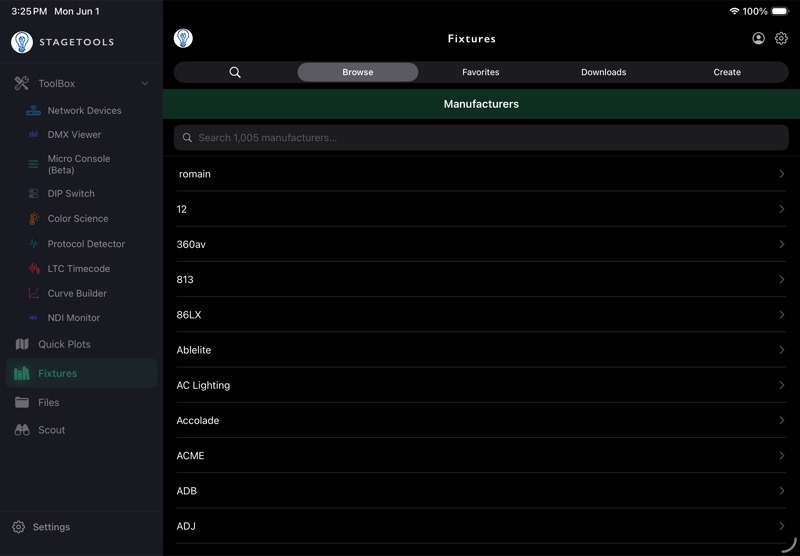Select the ADB manufacturer row
The width and height of the screenshot is (800, 556).
point(481,491)
